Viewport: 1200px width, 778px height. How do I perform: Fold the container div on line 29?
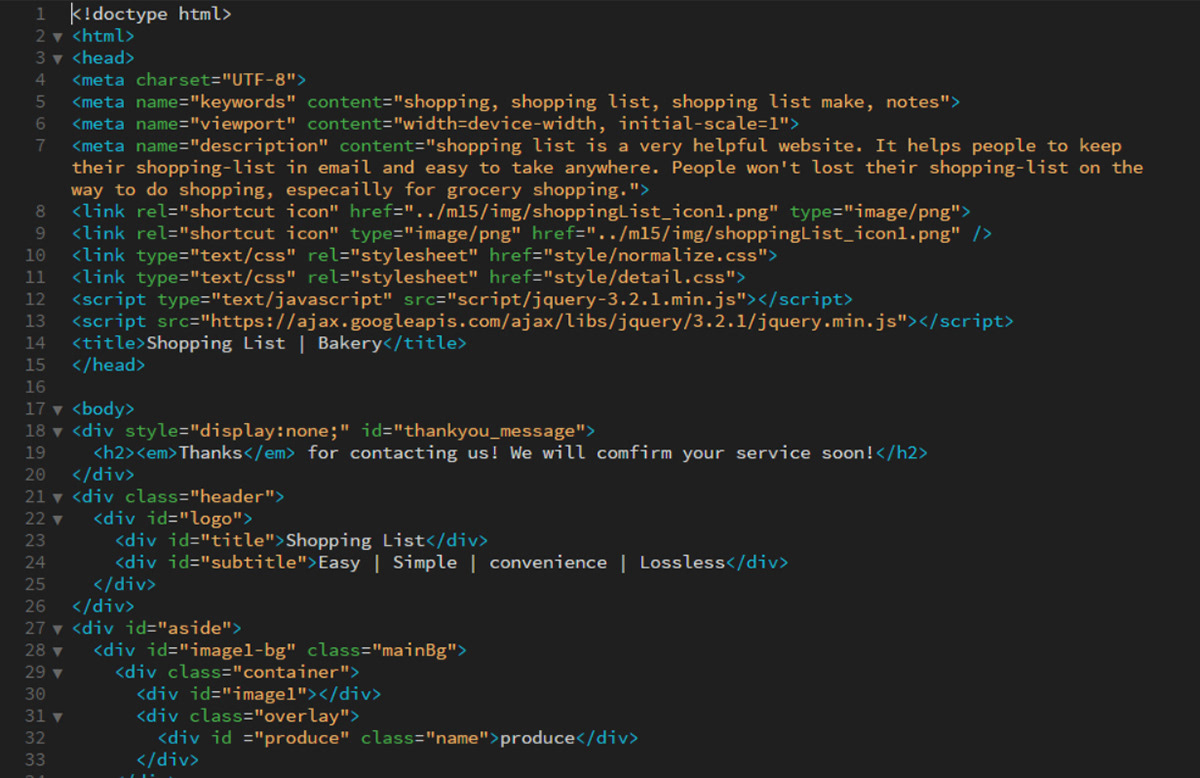pyautogui.click(x=58, y=673)
